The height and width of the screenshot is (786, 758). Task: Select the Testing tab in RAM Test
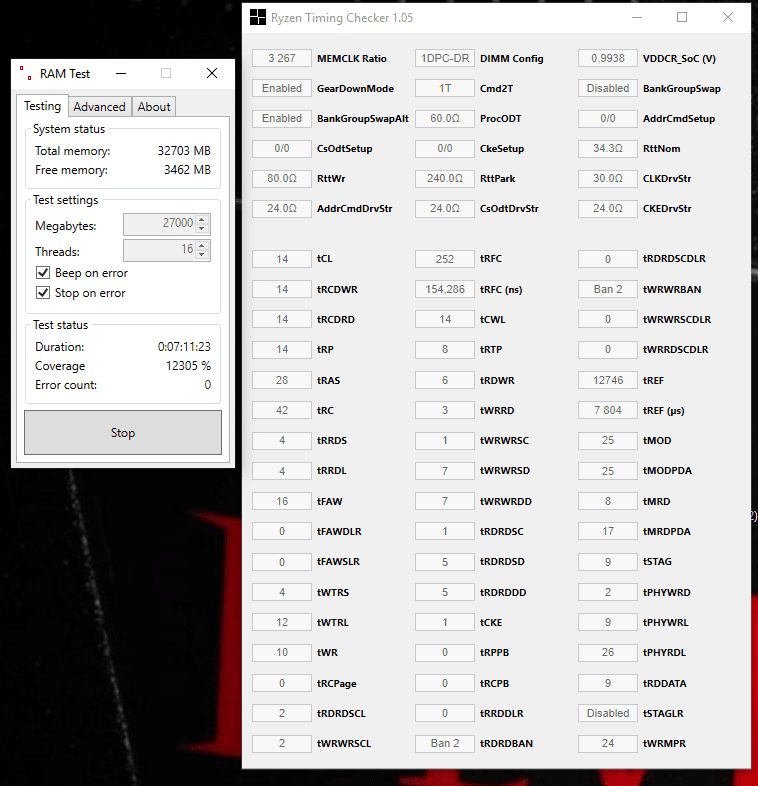tap(43, 106)
